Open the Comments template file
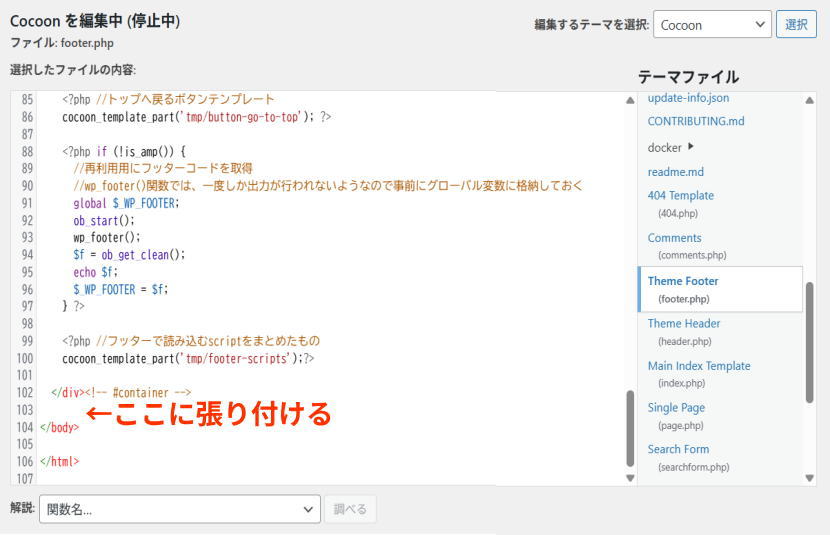The width and height of the screenshot is (830, 535). pos(674,238)
